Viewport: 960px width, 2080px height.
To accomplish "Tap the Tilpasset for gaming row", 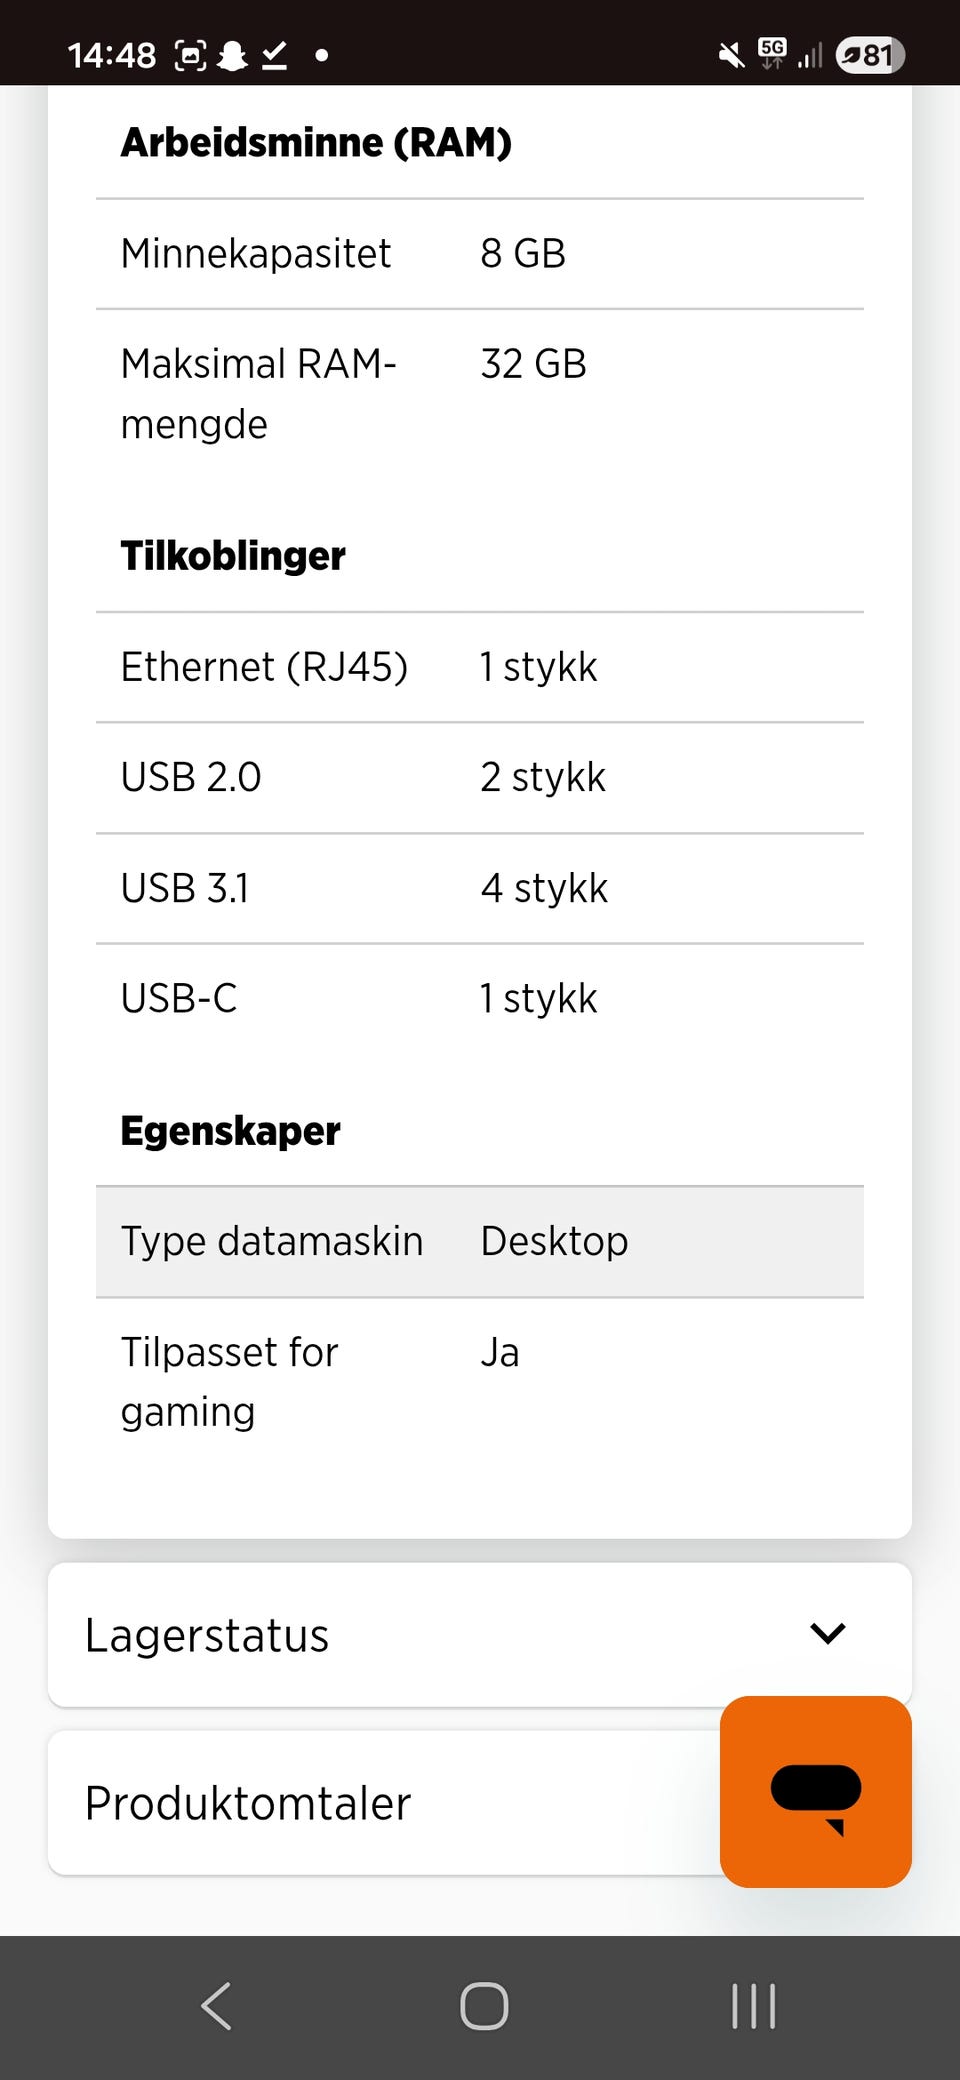I will tap(480, 1382).
